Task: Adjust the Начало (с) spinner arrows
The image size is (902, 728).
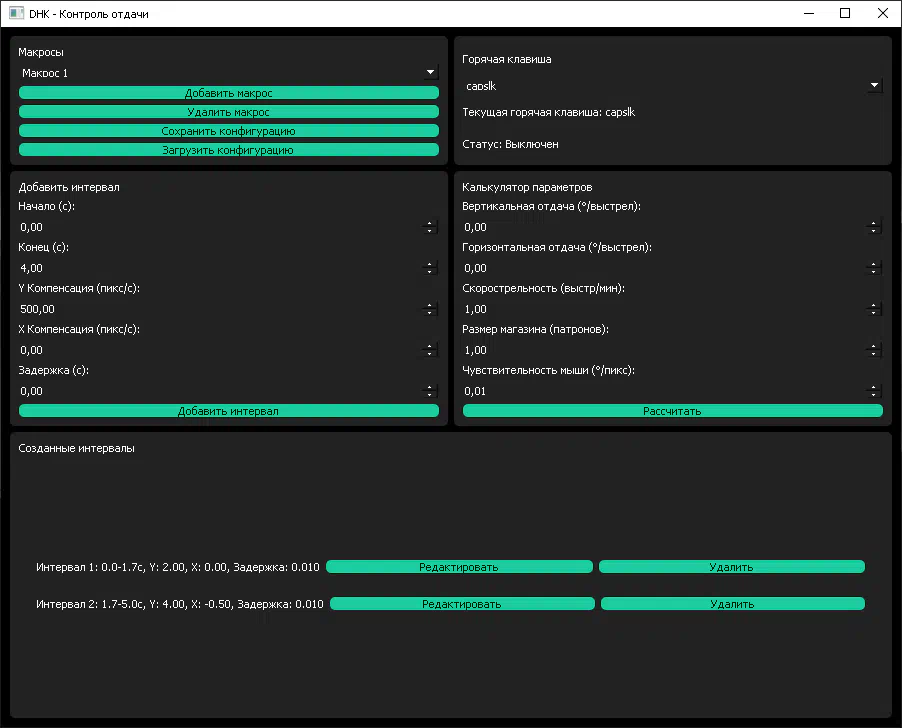Action: (430, 227)
